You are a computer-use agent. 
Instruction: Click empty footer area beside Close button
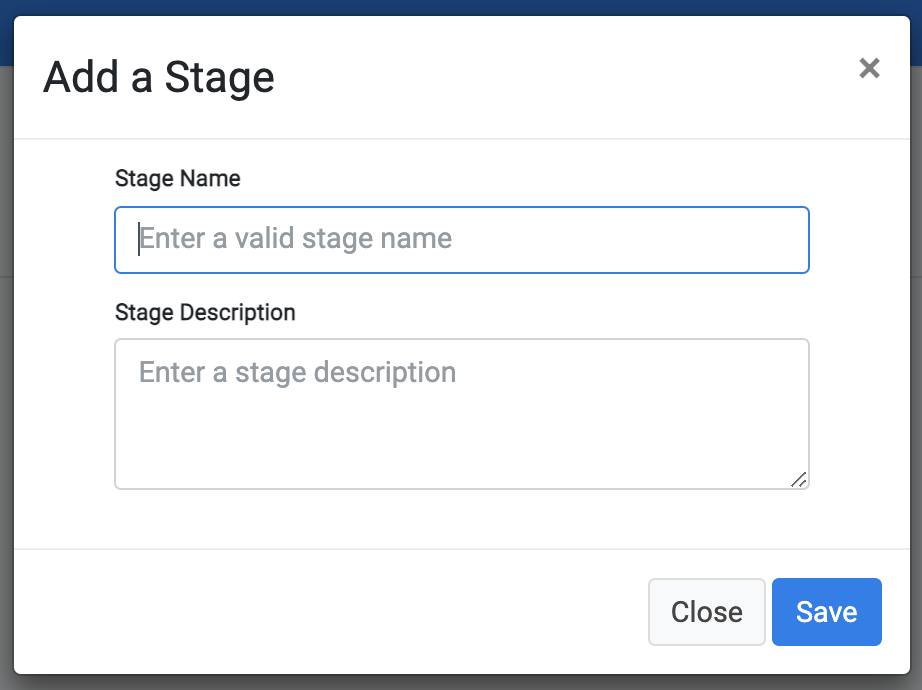pyautogui.click(x=329, y=612)
